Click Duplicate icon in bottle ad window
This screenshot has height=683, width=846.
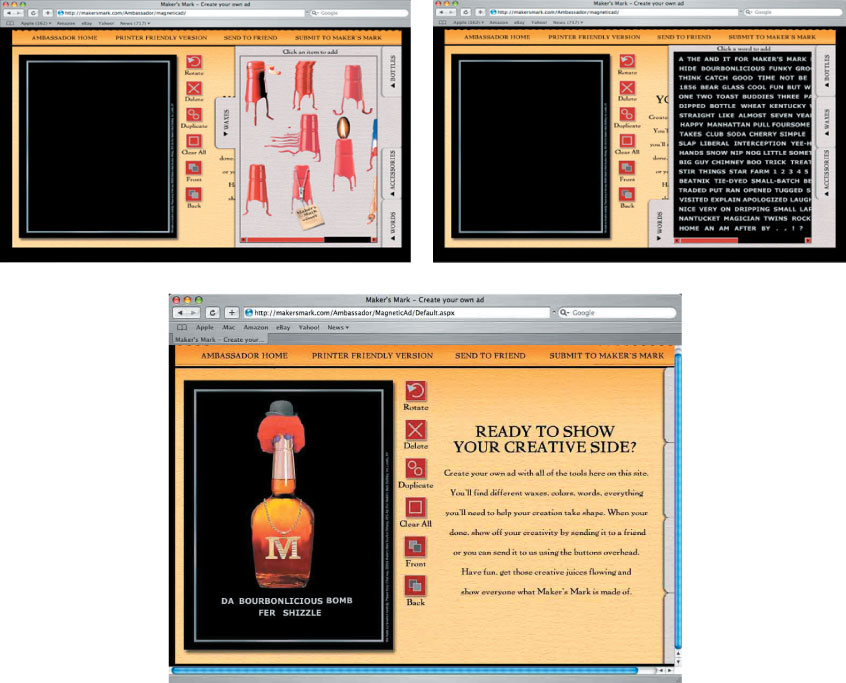tap(415, 469)
